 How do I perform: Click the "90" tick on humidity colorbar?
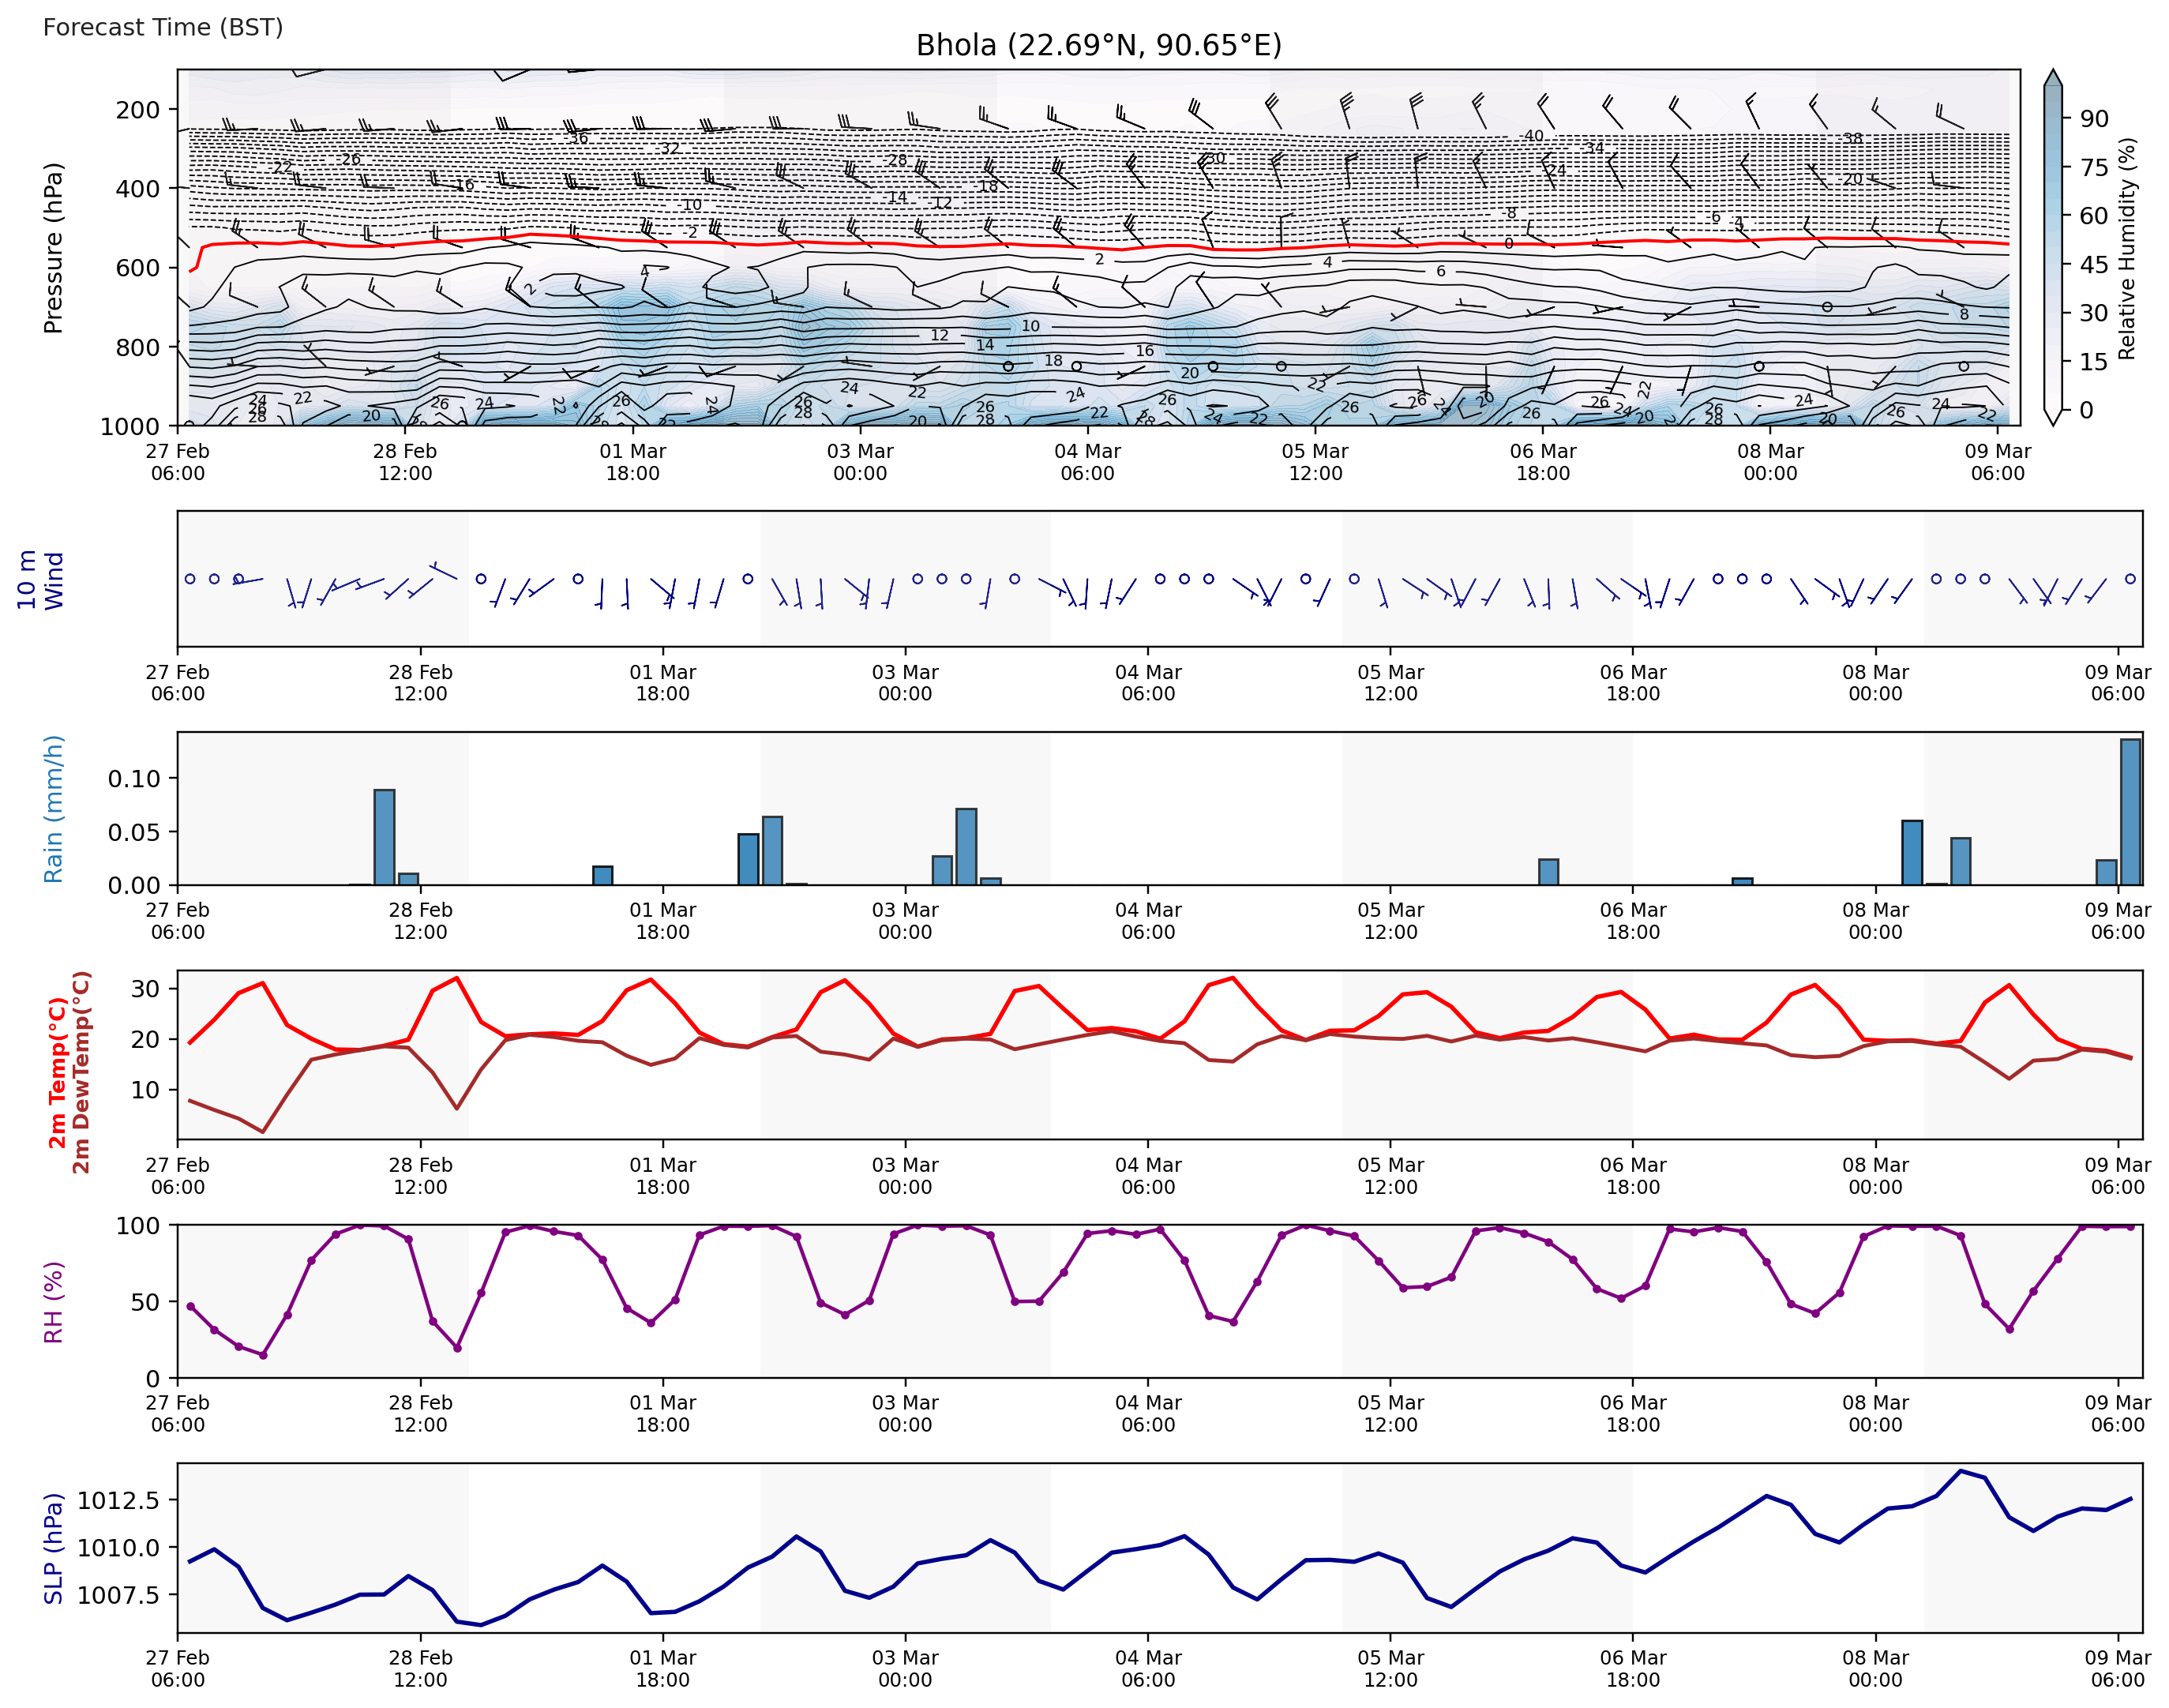pos(2094,119)
